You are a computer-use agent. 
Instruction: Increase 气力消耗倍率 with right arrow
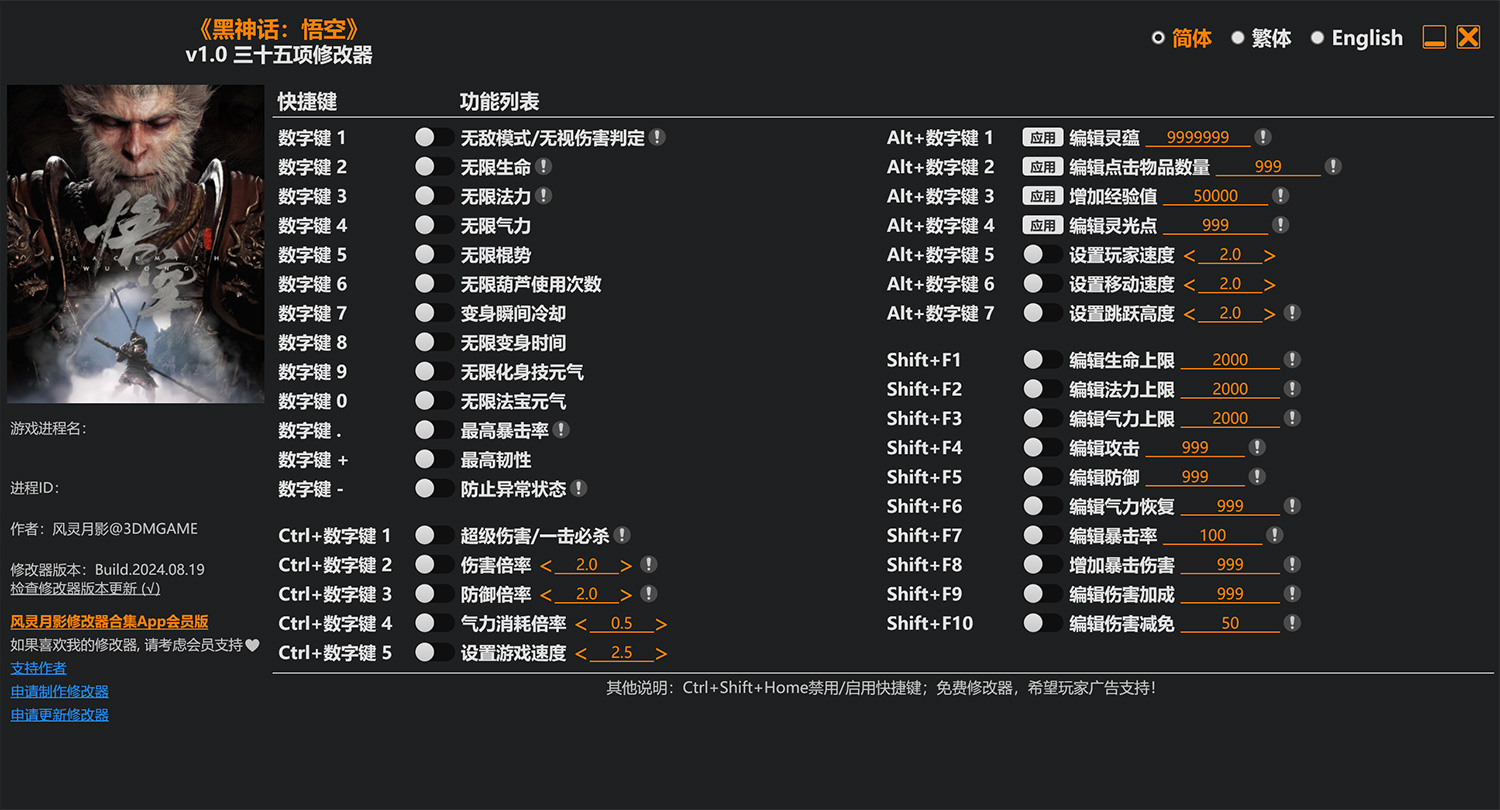pos(662,624)
